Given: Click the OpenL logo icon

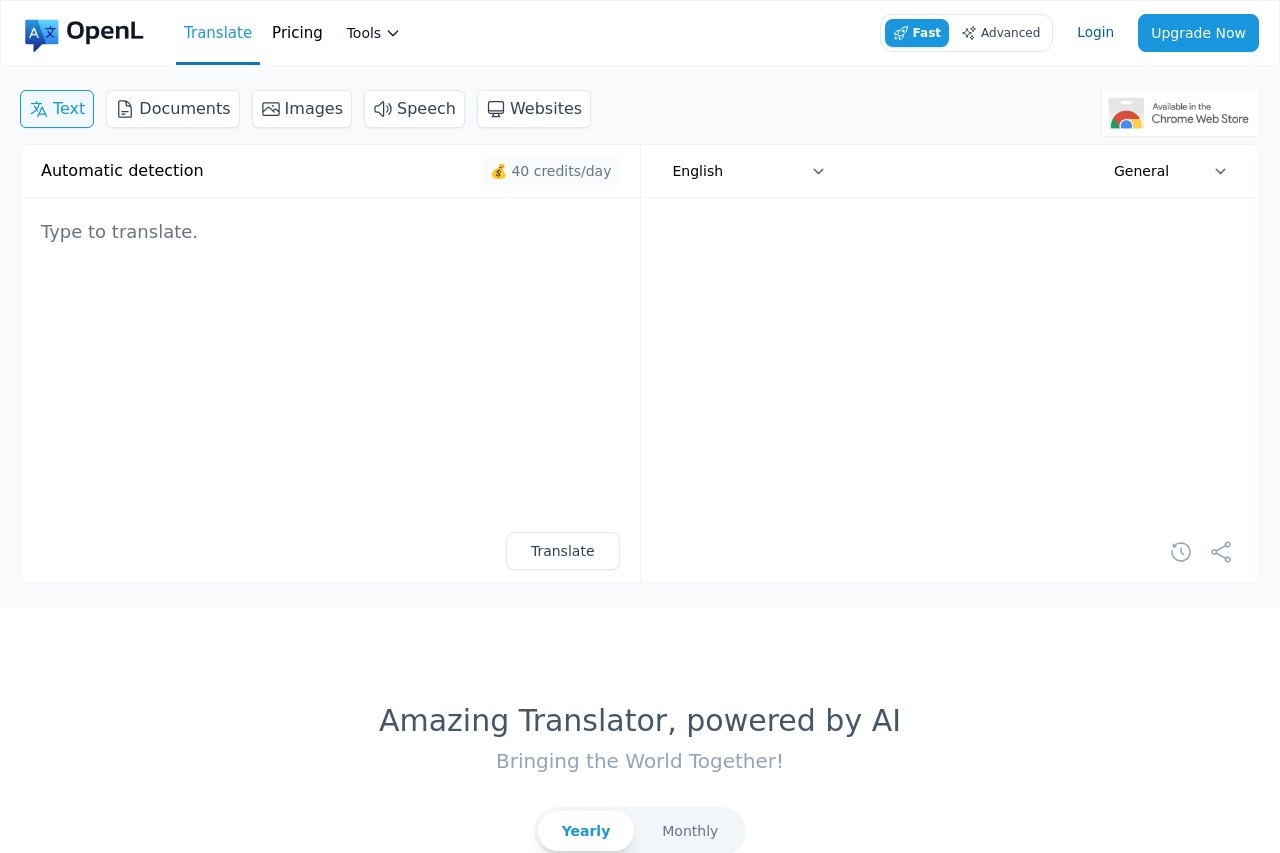Looking at the screenshot, I should (42, 35).
